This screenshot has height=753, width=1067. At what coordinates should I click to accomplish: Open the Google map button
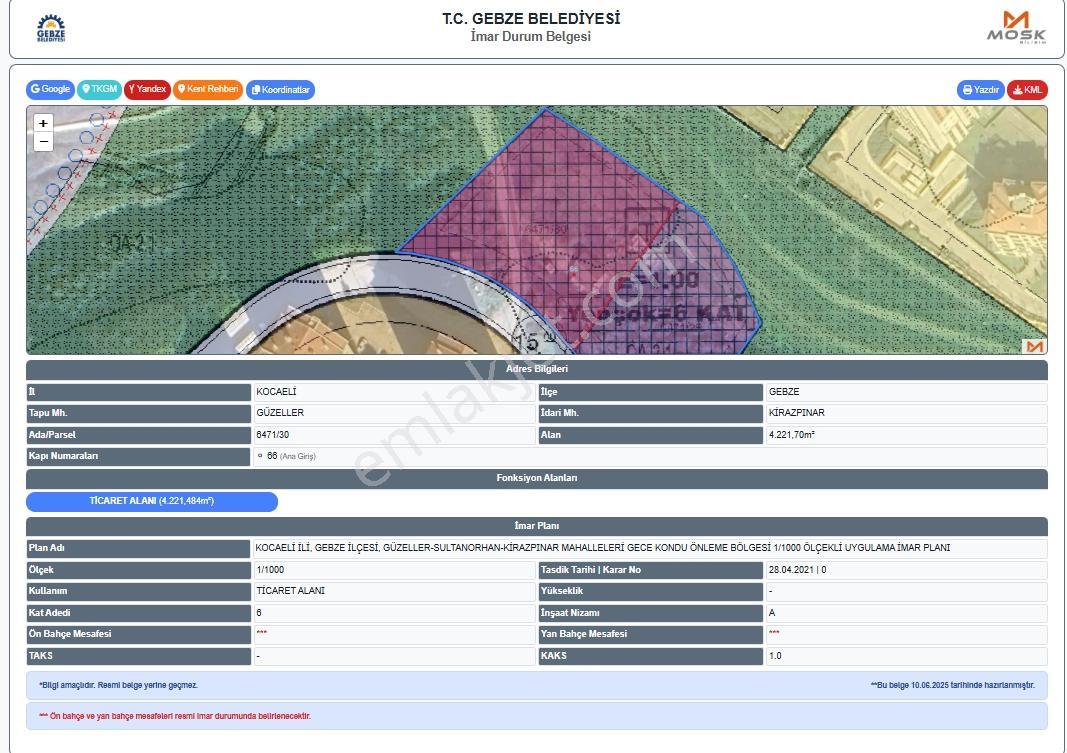[x=50, y=89]
